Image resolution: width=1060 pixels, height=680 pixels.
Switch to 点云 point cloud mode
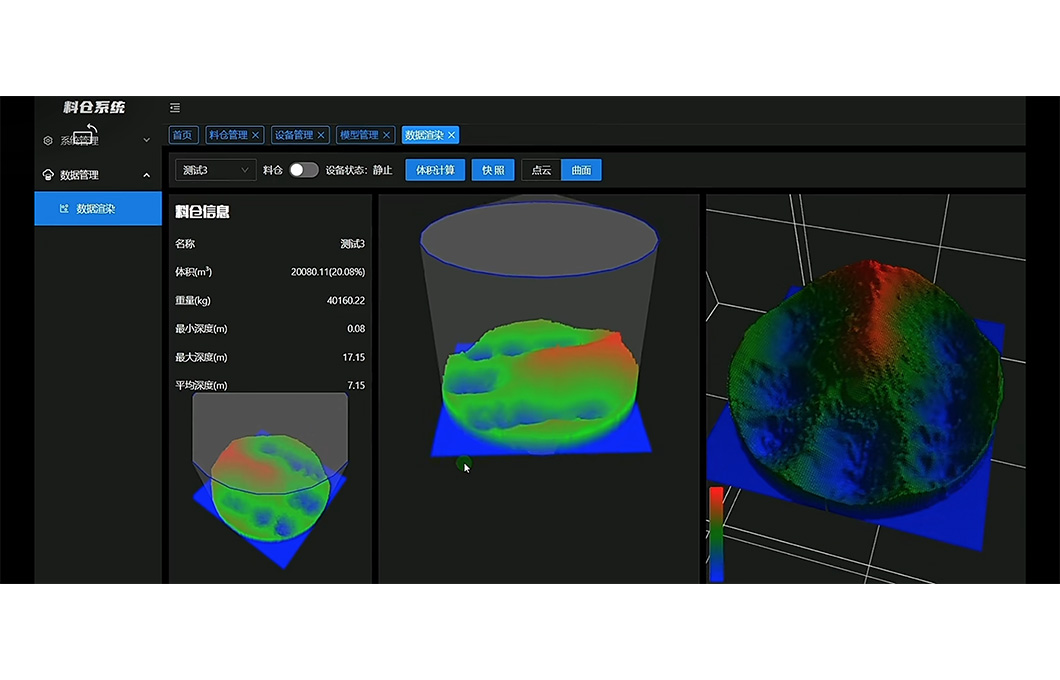(x=541, y=170)
